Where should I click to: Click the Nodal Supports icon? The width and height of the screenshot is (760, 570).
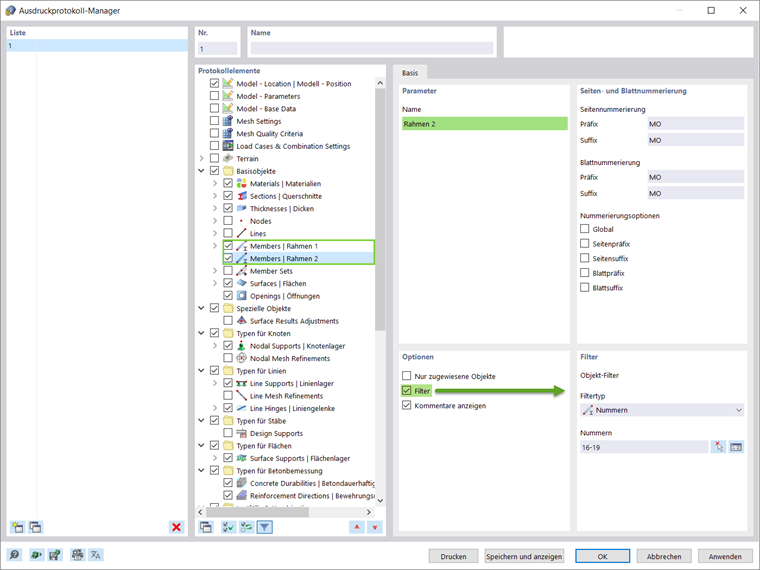coord(241,346)
